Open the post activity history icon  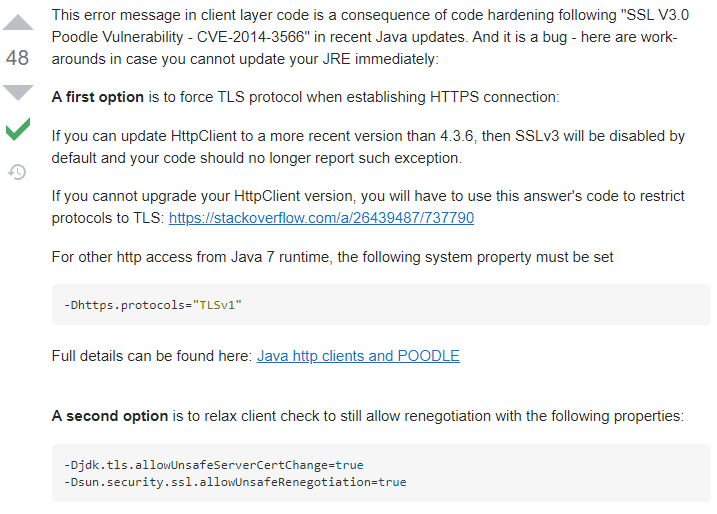(x=18, y=172)
